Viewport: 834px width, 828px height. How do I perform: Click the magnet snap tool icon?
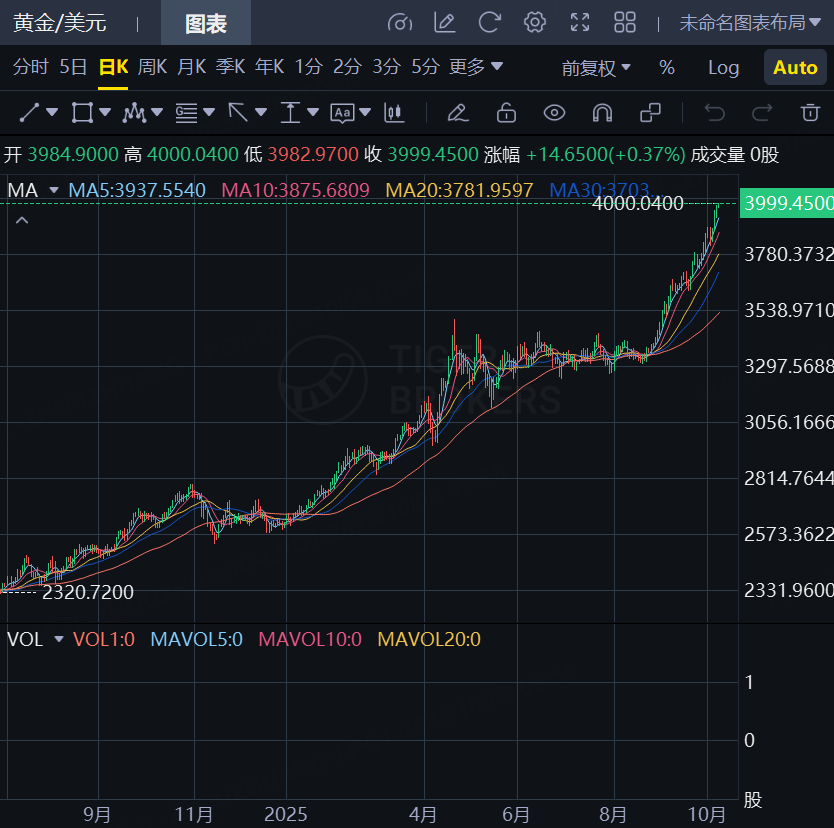(602, 112)
